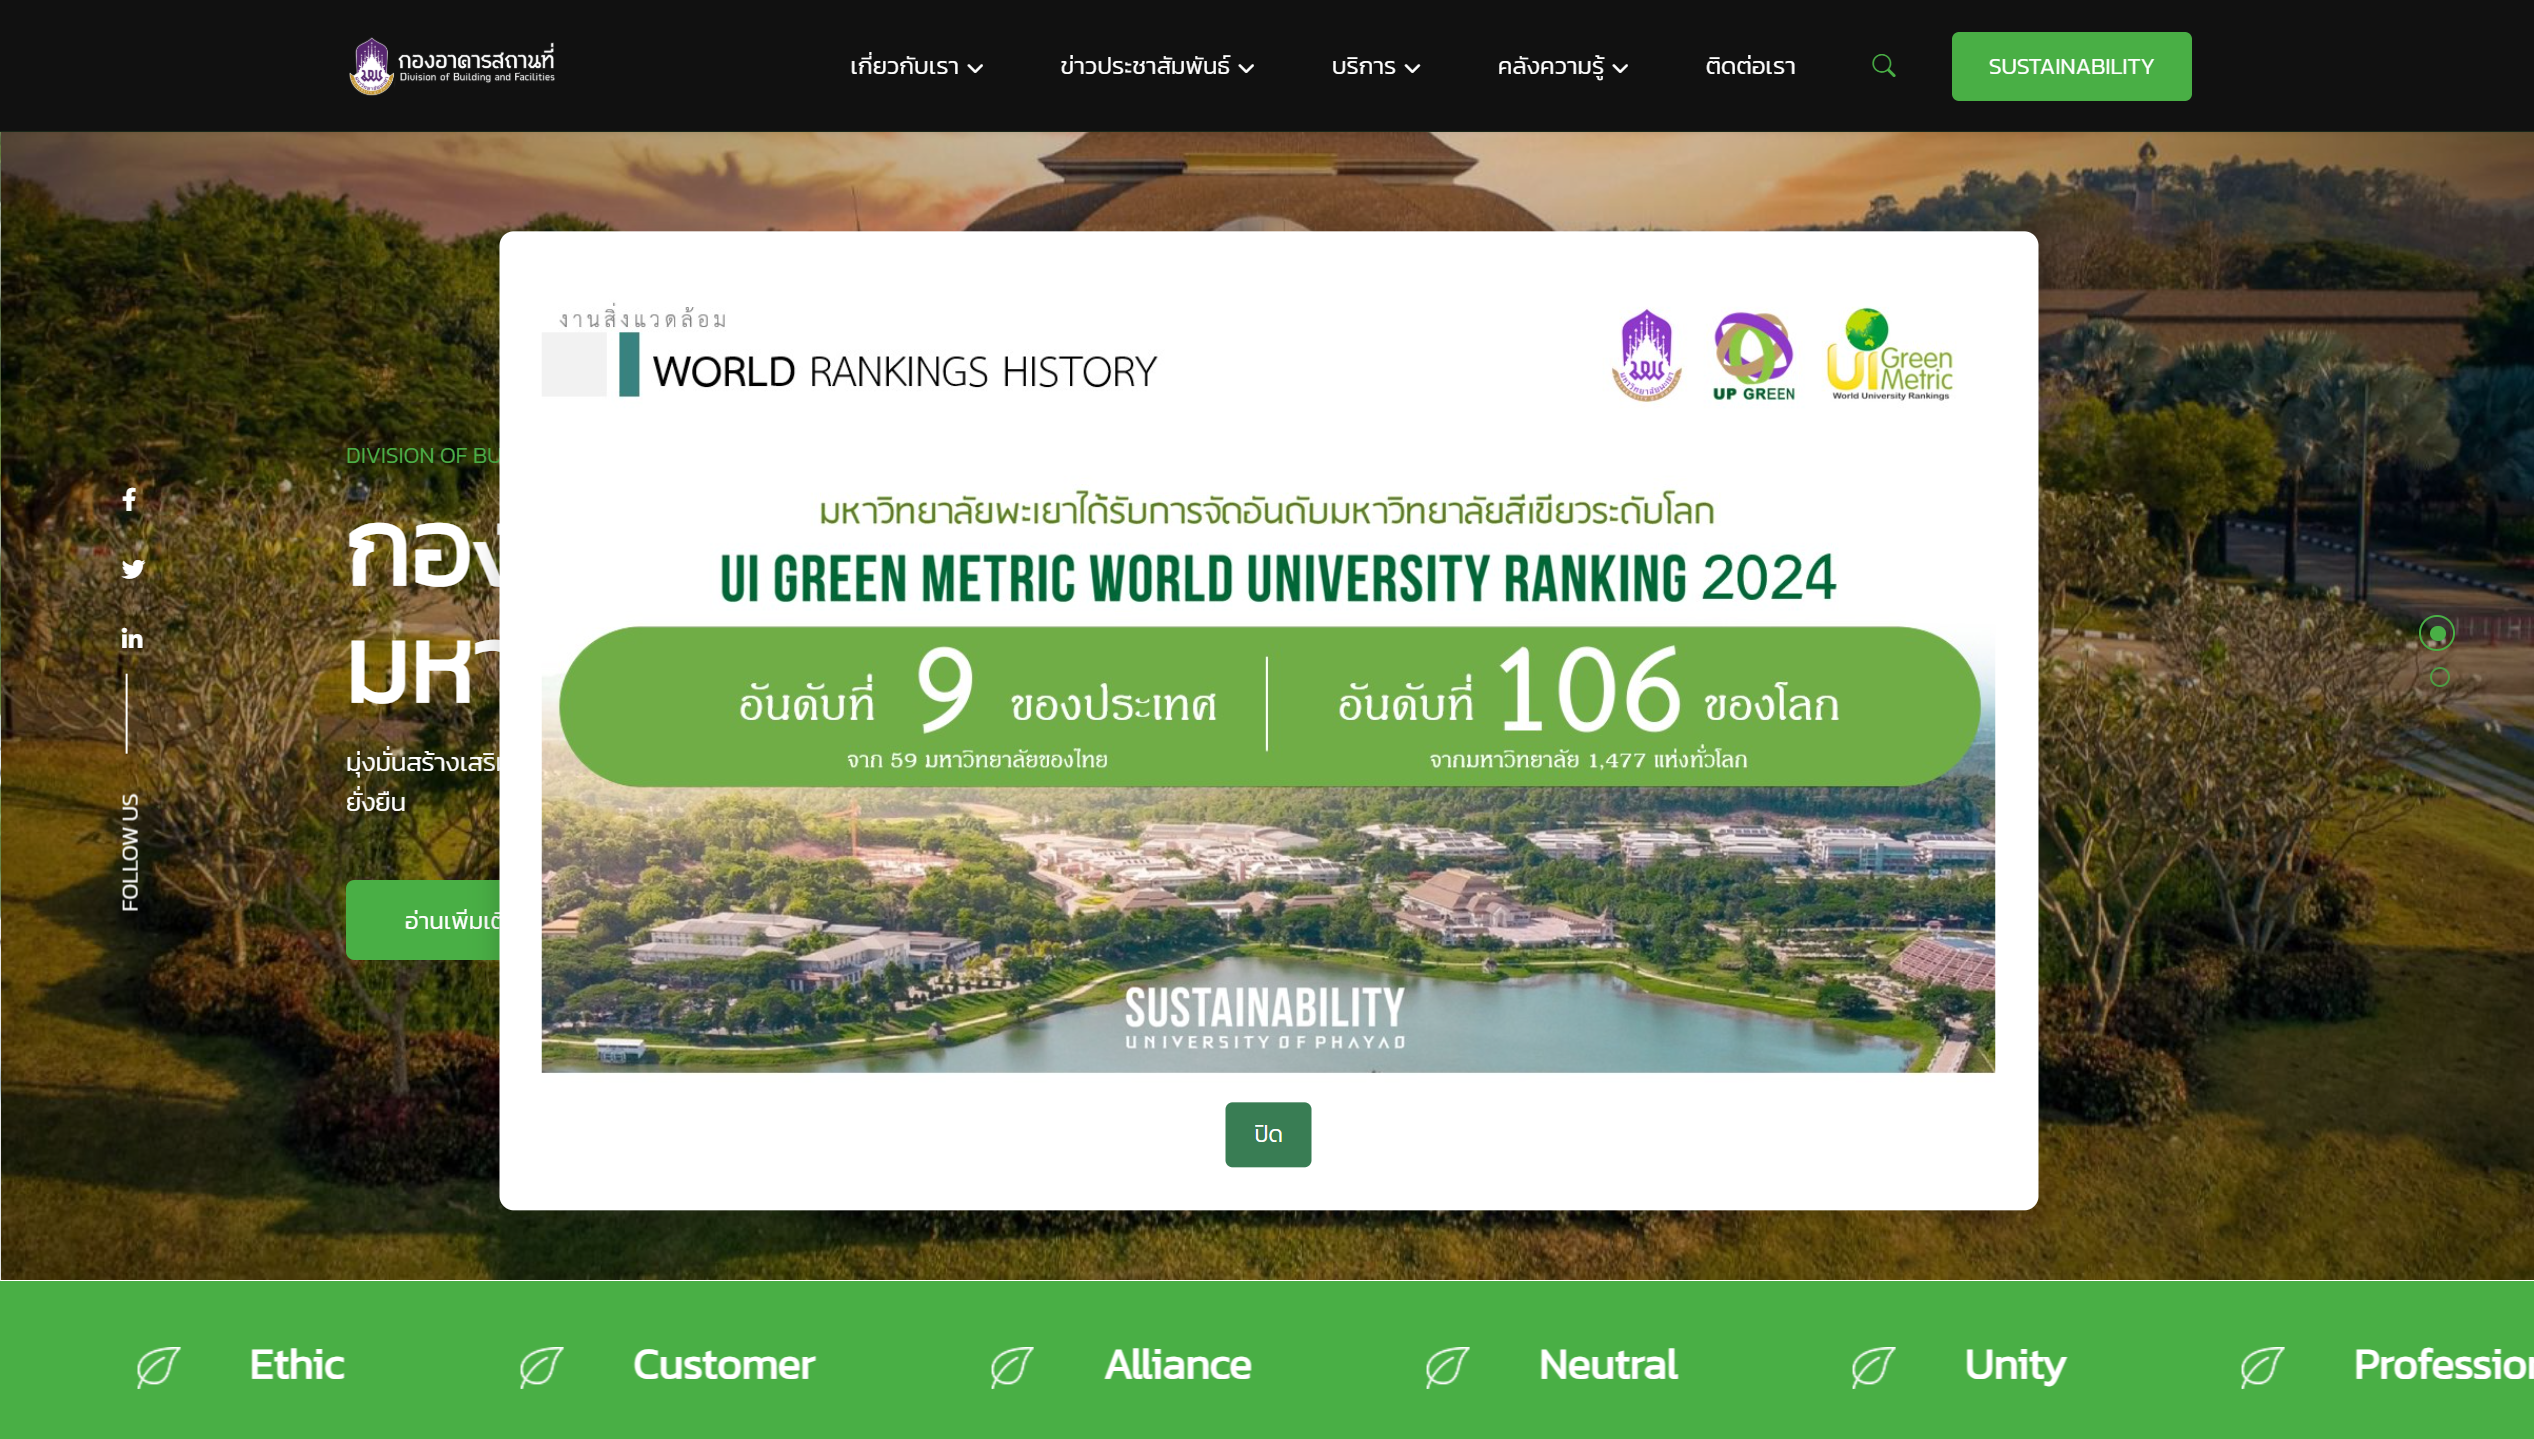Viewport: 2534px width, 1439px height.
Task: Click the UI Green Metric ranking banner image
Action: 1267,681
